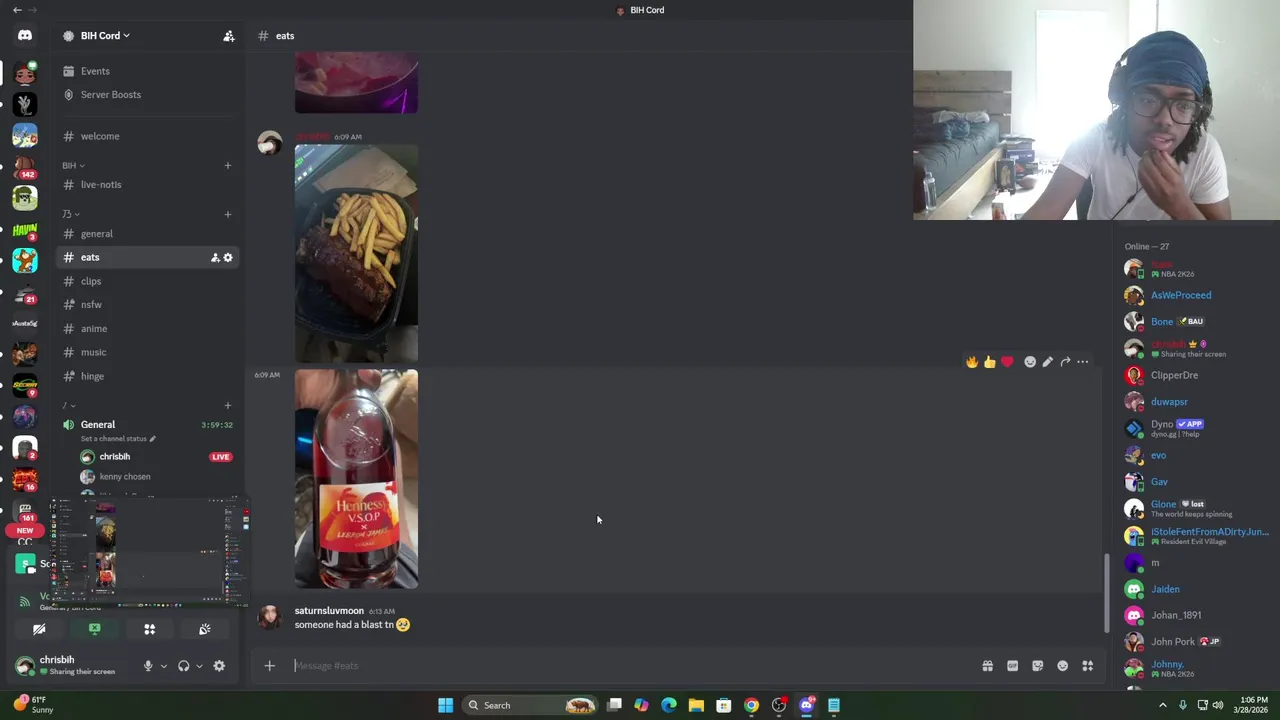The width and height of the screenshot is (1280, 720).
Task: Add channel to 73 category
Action: tap(228, 214)
